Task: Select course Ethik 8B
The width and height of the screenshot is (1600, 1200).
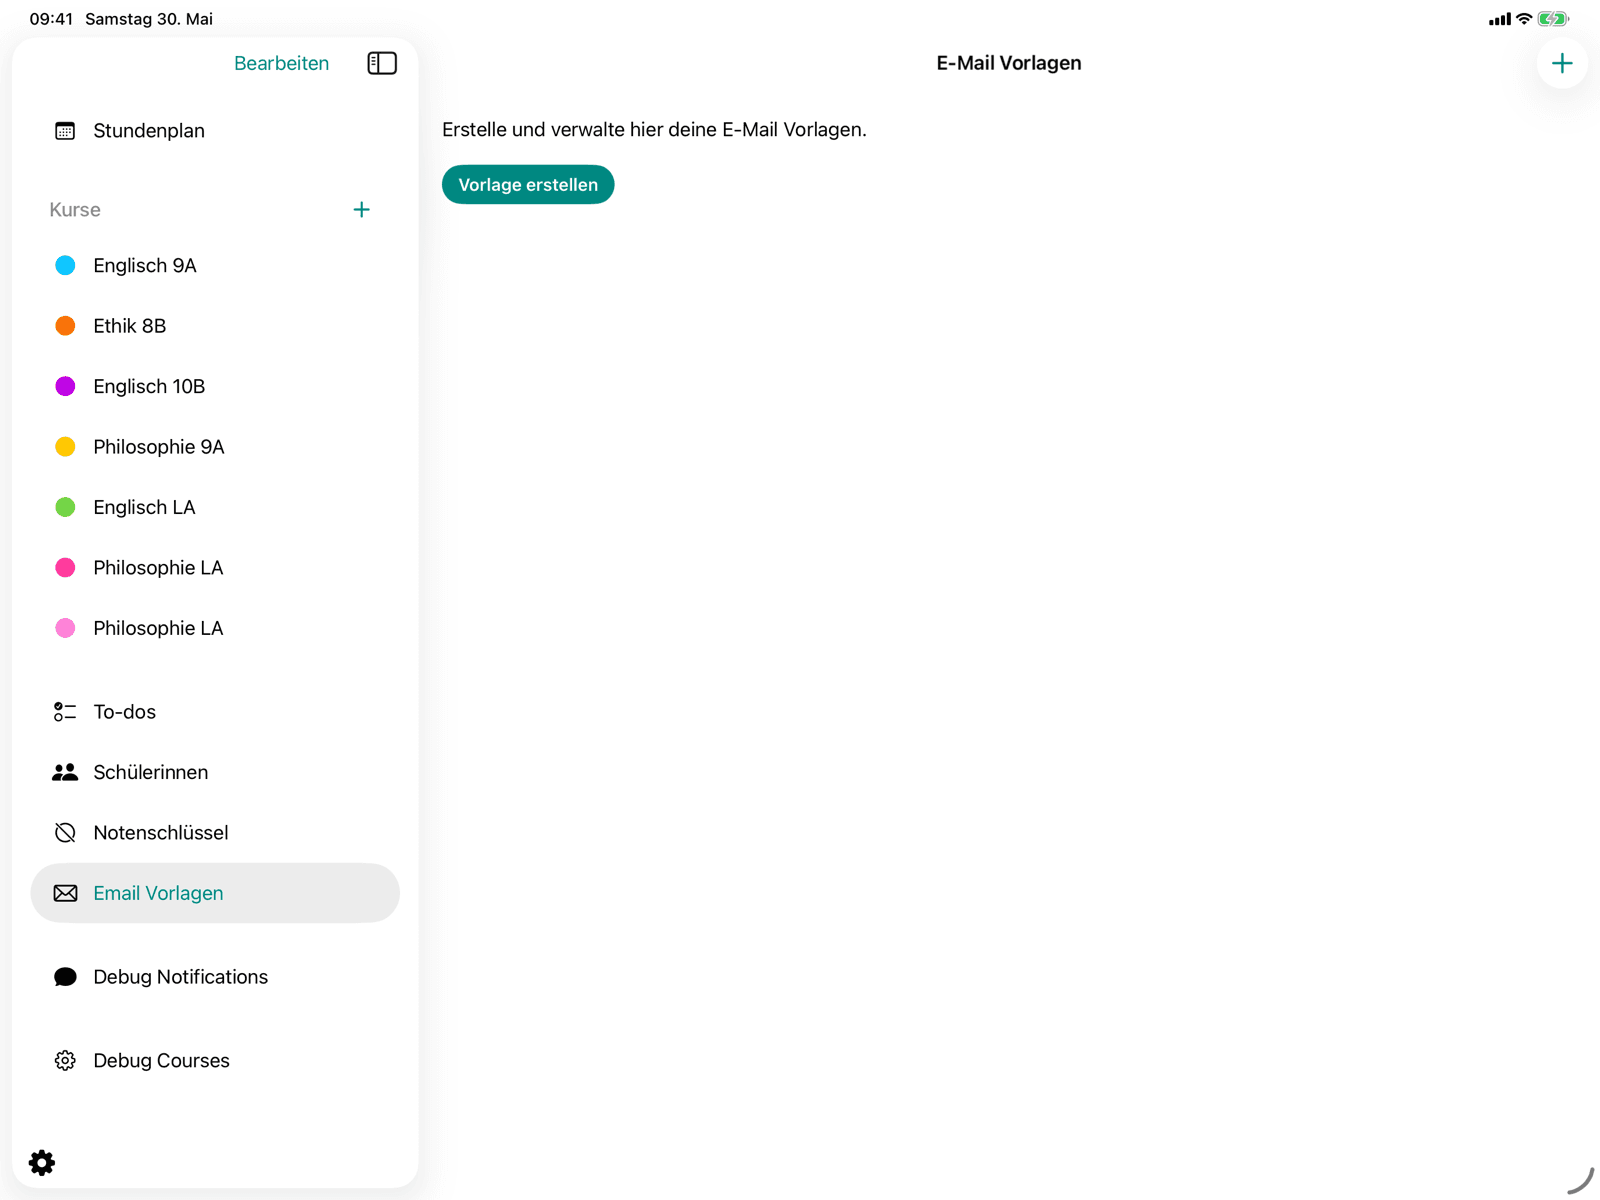Action: 215,326
